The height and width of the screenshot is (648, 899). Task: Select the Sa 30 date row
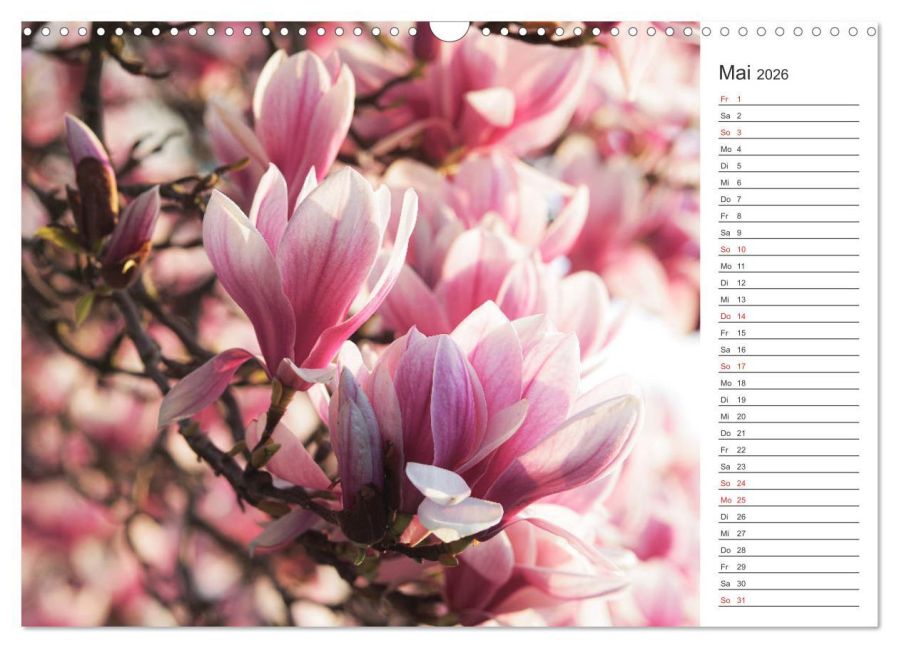789,583
